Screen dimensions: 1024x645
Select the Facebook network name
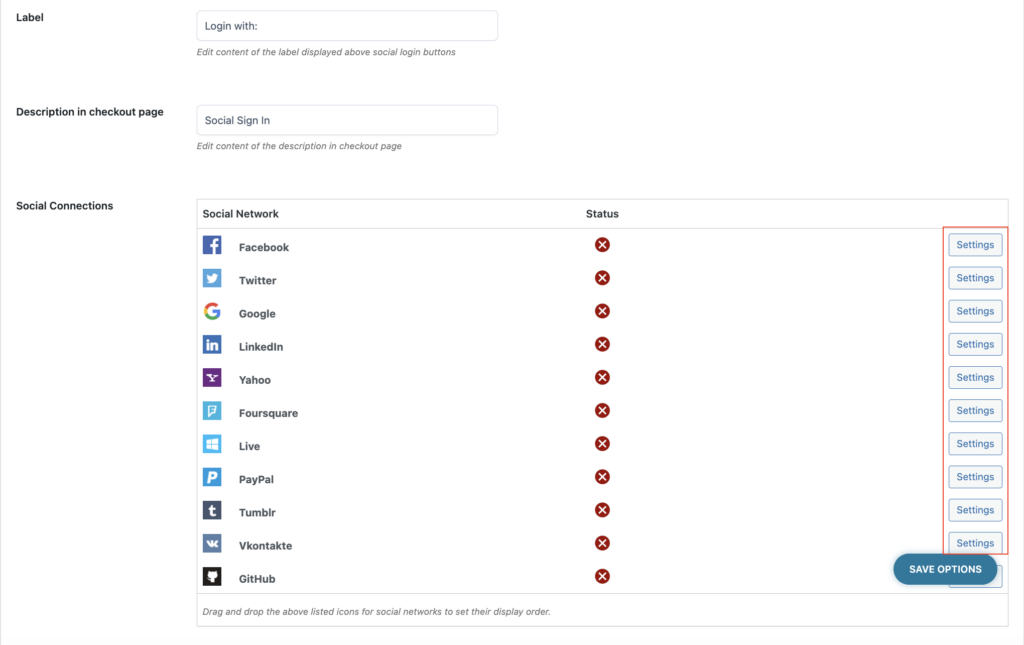coord(264,247)
